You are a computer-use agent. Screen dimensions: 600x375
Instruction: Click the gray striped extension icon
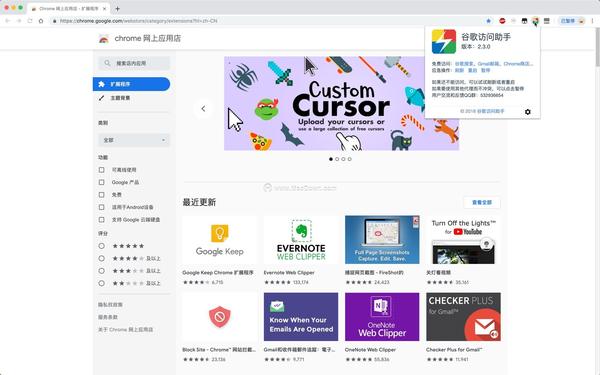click(x=546, y=21)
